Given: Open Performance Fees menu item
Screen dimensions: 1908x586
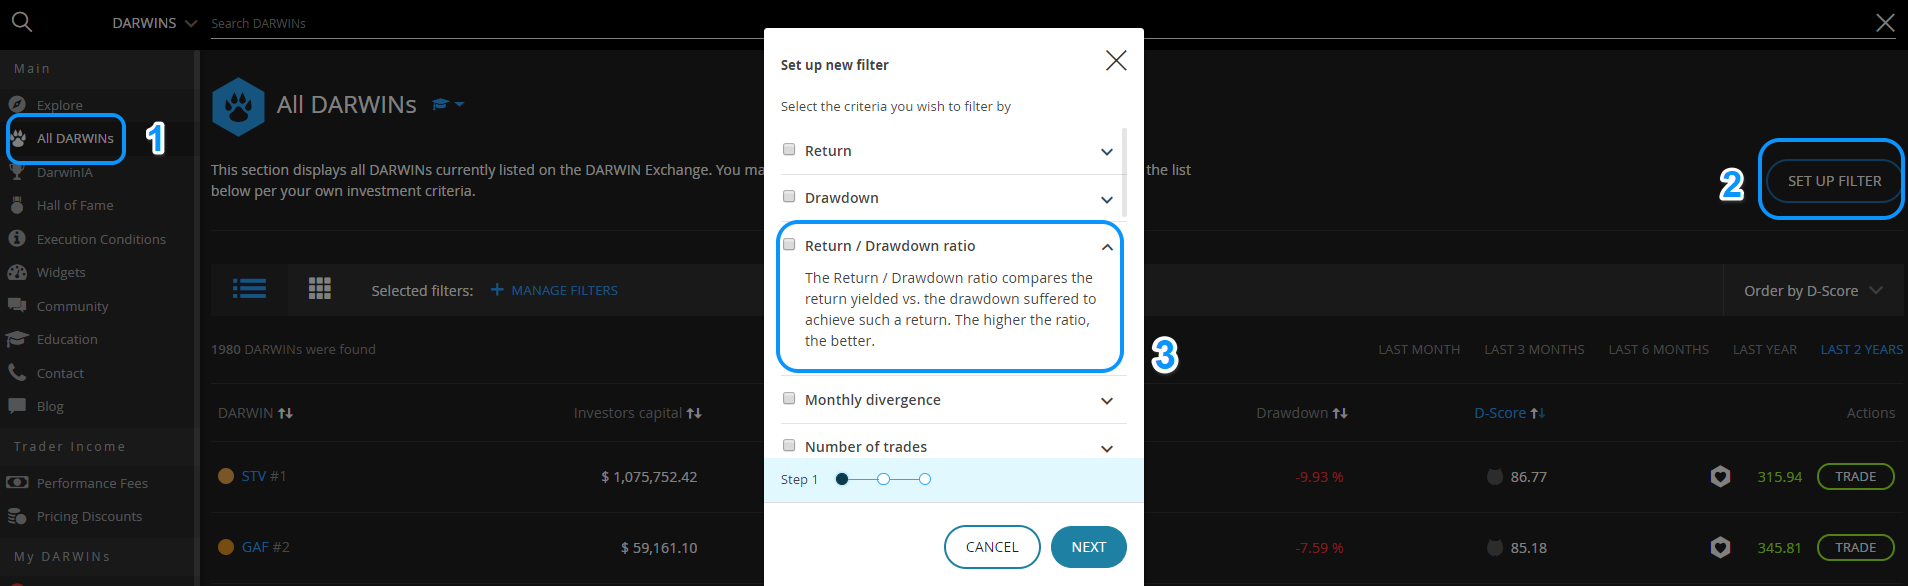Looking at the screenshot, I should click(x=92, y=483).
